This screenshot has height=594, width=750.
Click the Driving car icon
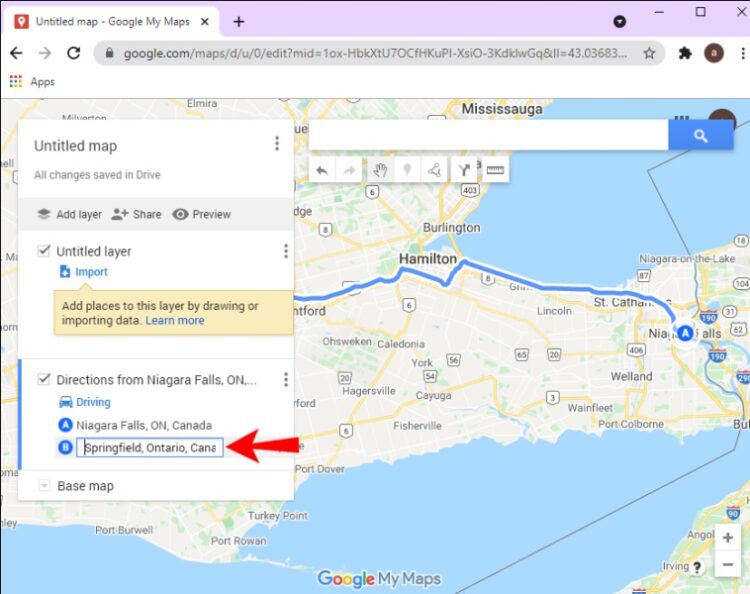click(66, 402)
